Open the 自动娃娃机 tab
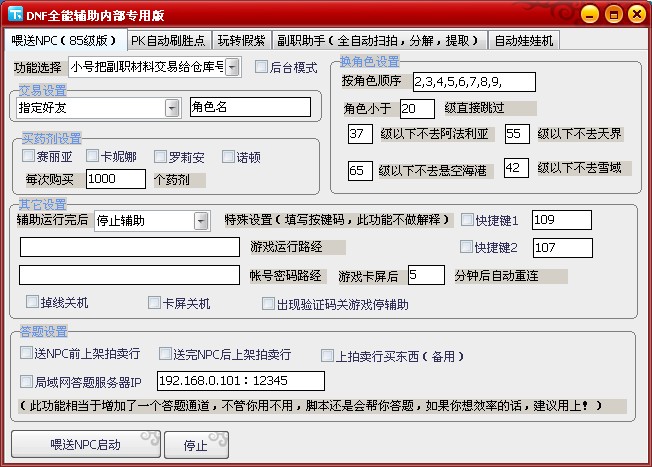652x467 pixels. coord(523,41)
